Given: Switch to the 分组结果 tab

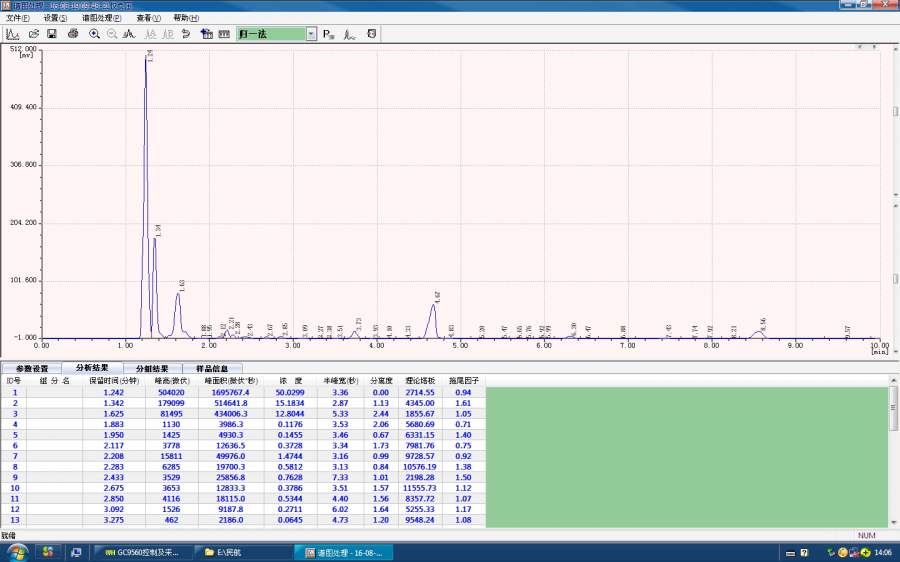Looking at the screenshot, I should point(152,369).
